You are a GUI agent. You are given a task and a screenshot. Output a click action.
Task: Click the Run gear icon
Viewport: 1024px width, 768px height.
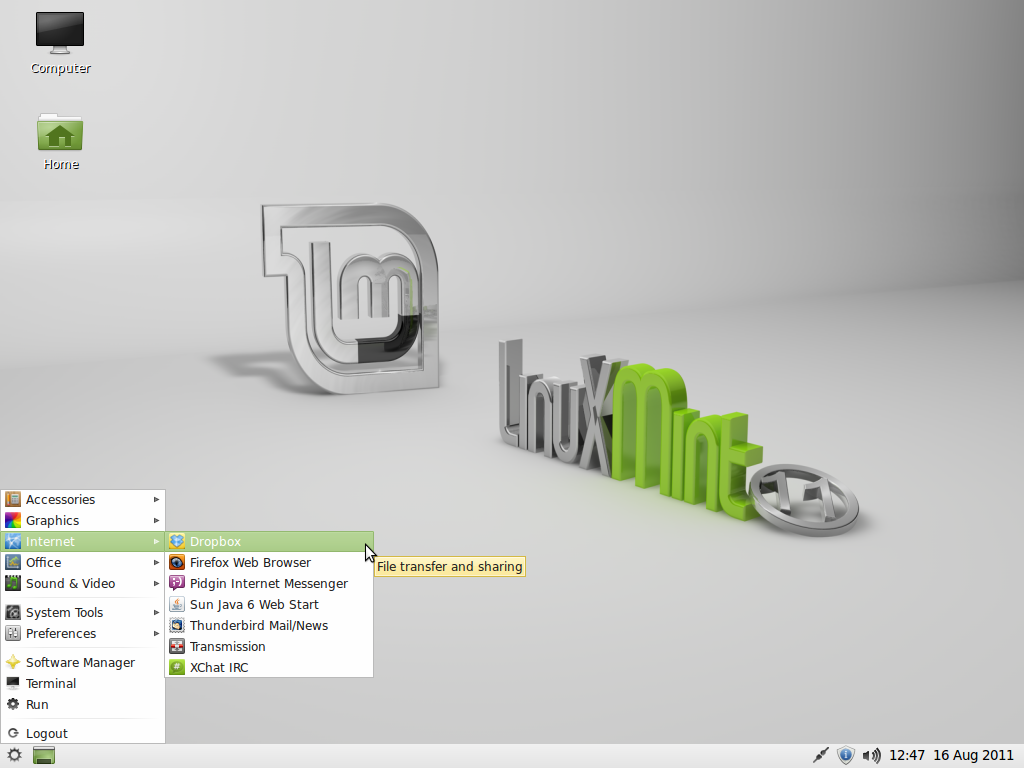(x=13, y=704)
